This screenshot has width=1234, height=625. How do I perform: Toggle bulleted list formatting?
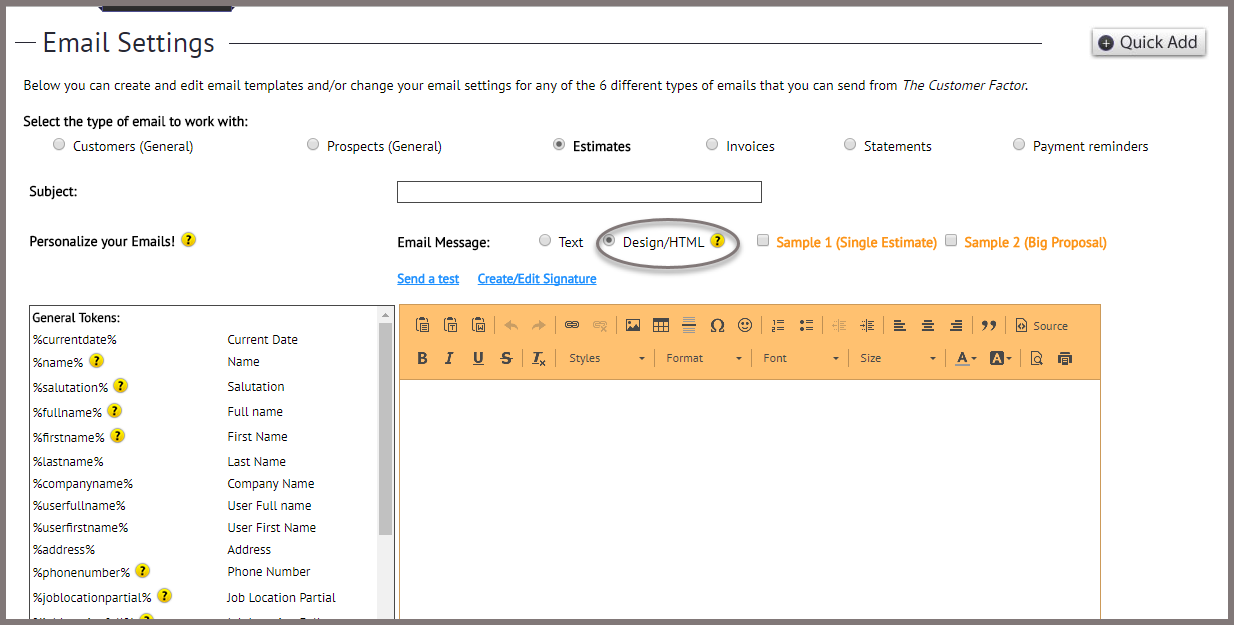click(x=806, y=325)
